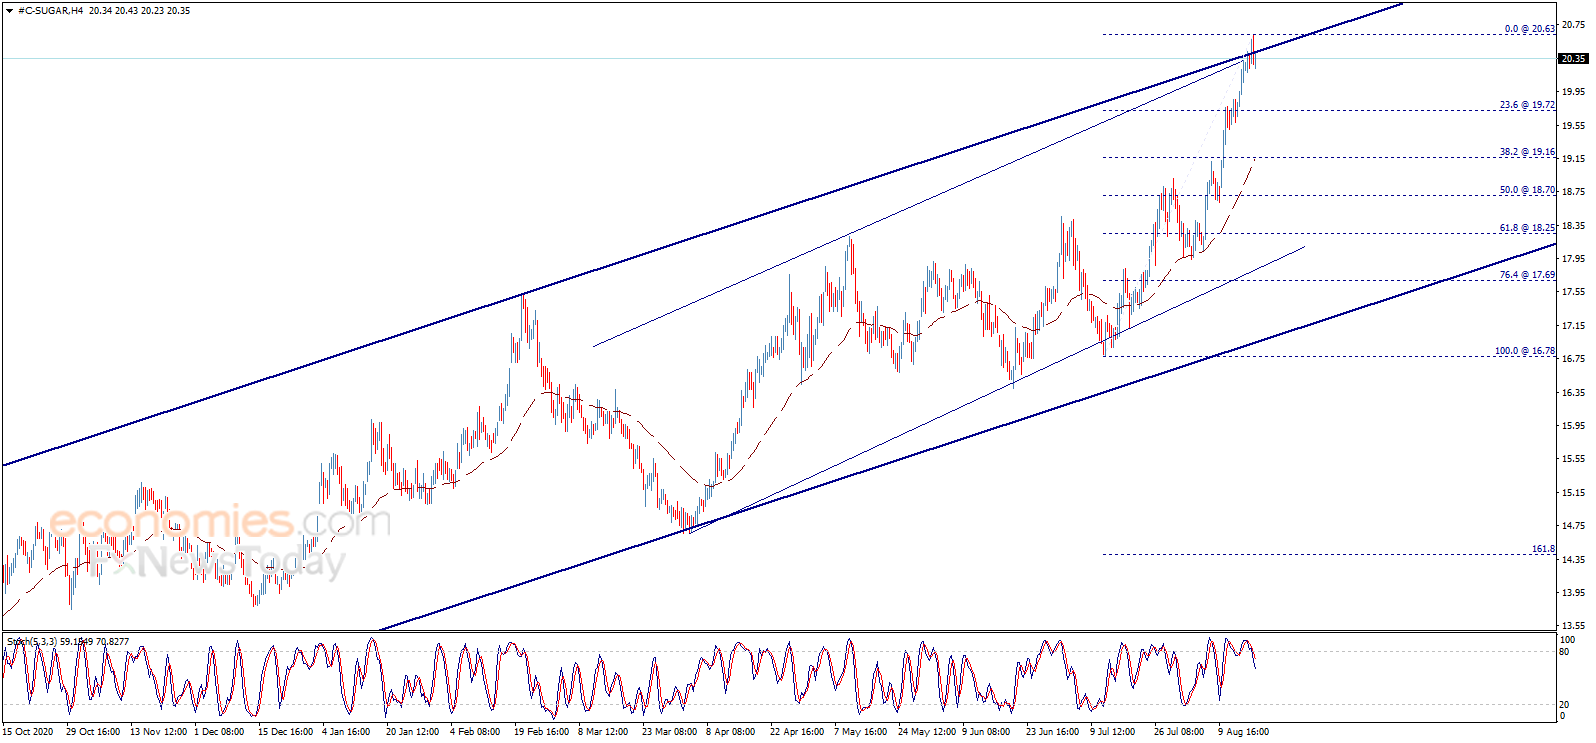The width and height of the screenshot is (1596, 743).
Task: Click the 15.55 price axis label
Action: coord(1574,459)
